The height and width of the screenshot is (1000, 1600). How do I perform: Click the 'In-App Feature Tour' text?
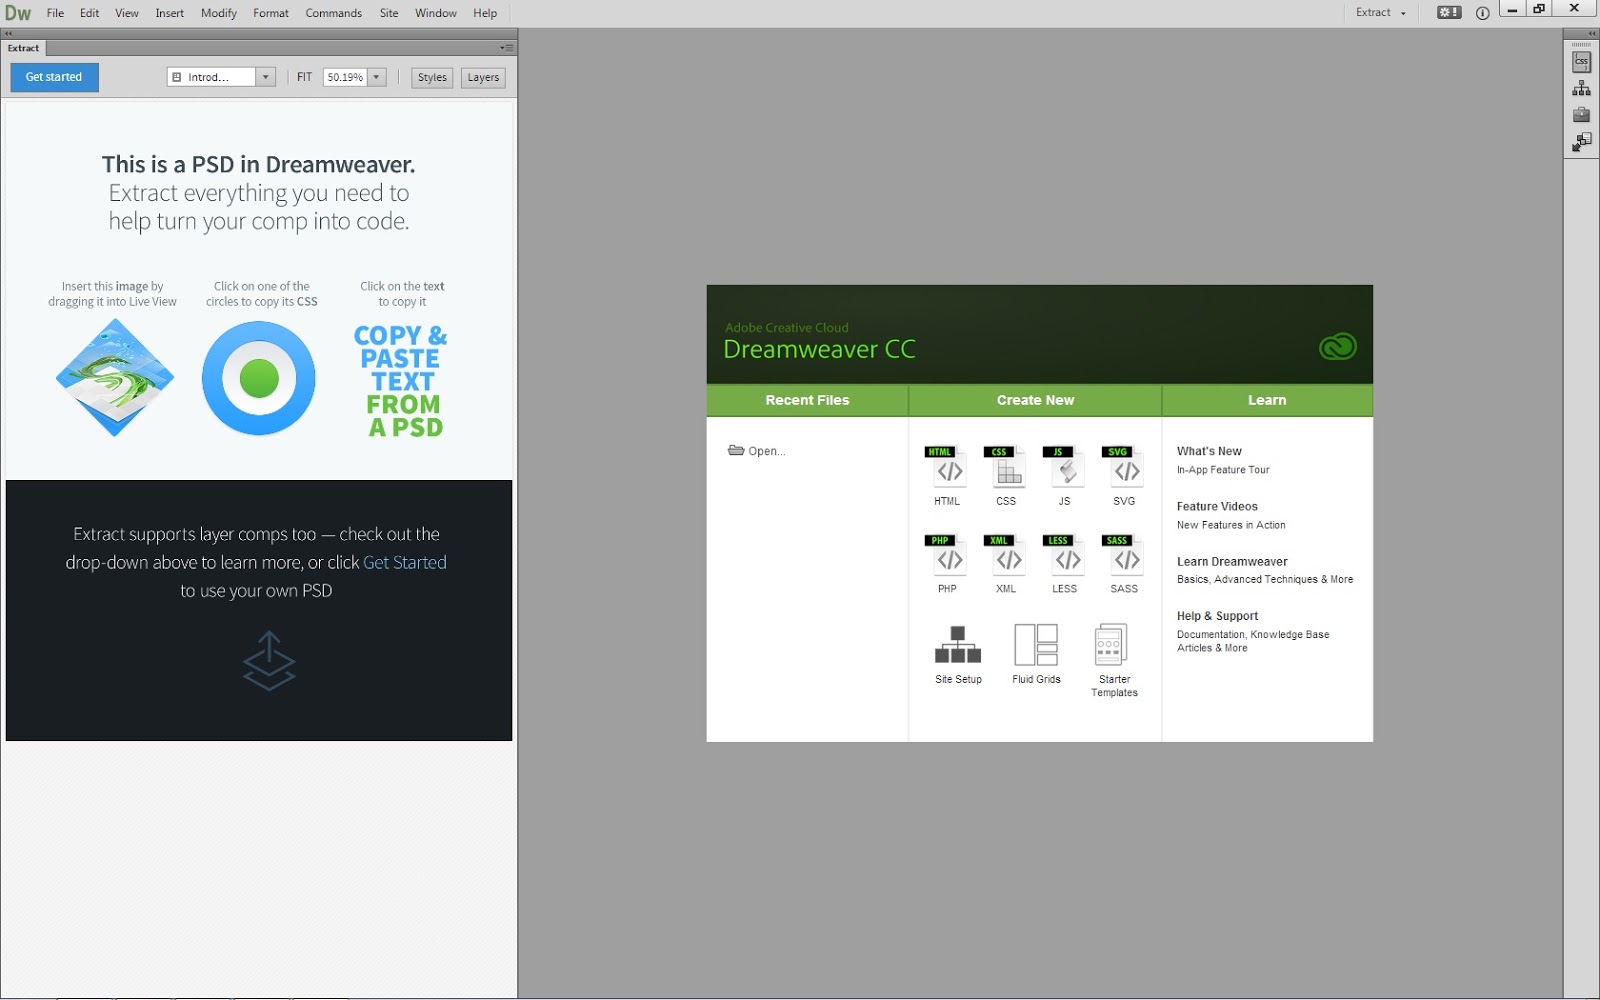[1223, 470]
